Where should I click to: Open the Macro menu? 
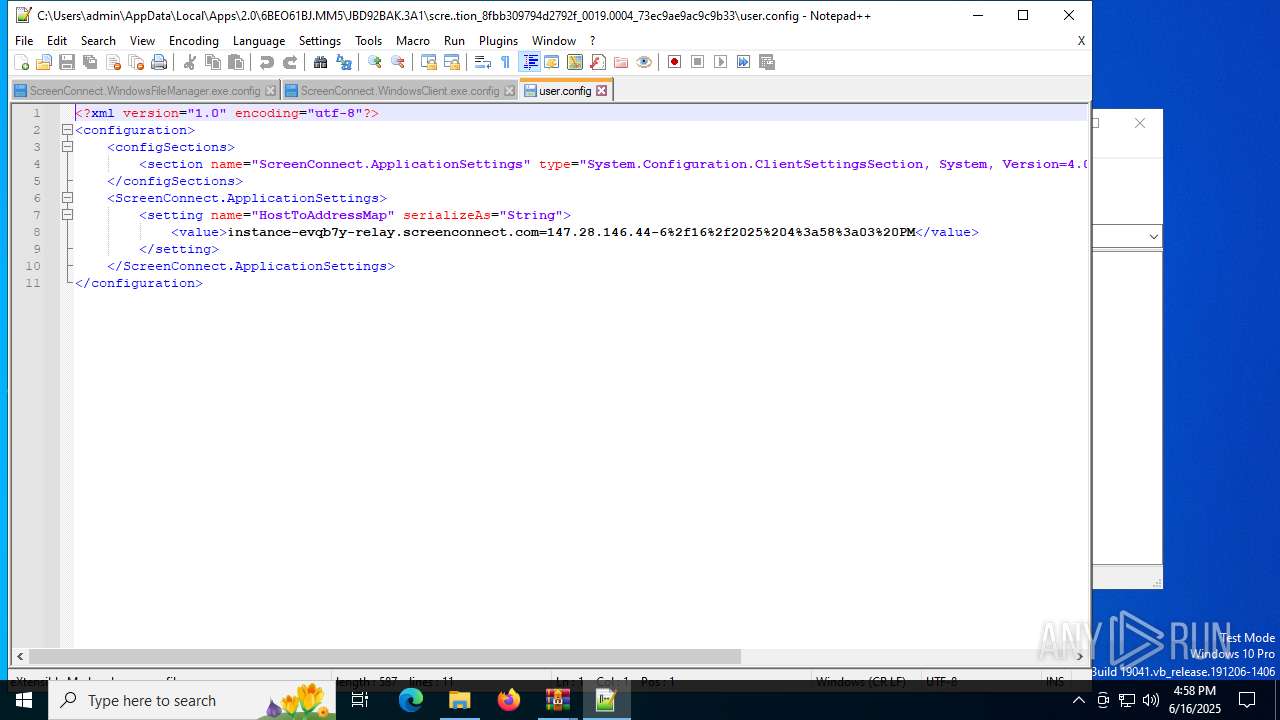(x=413, y=41)
